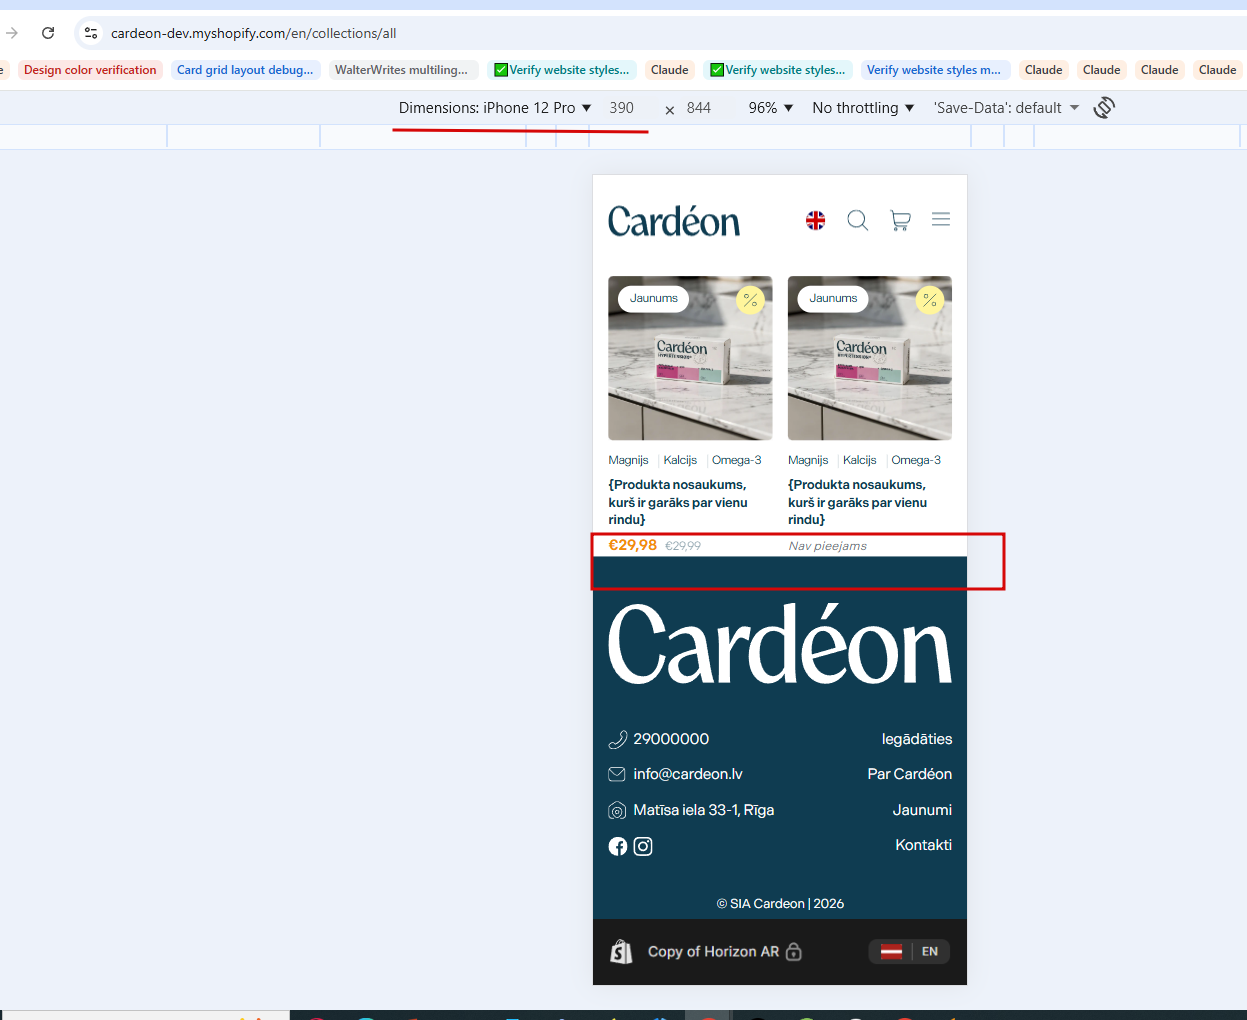The image size is (1247, 1020).
Task: Click the Cardéon header logo
Action: point(674,221)
